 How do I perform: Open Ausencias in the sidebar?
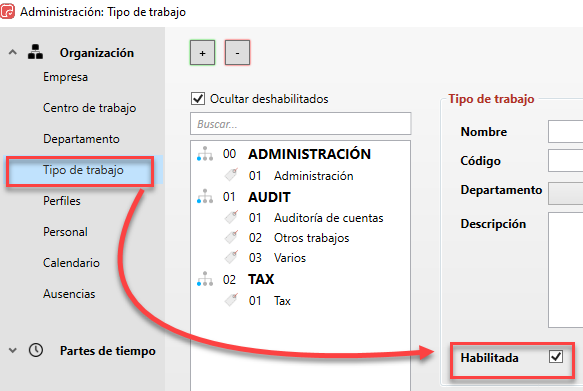tap(69, 294)
